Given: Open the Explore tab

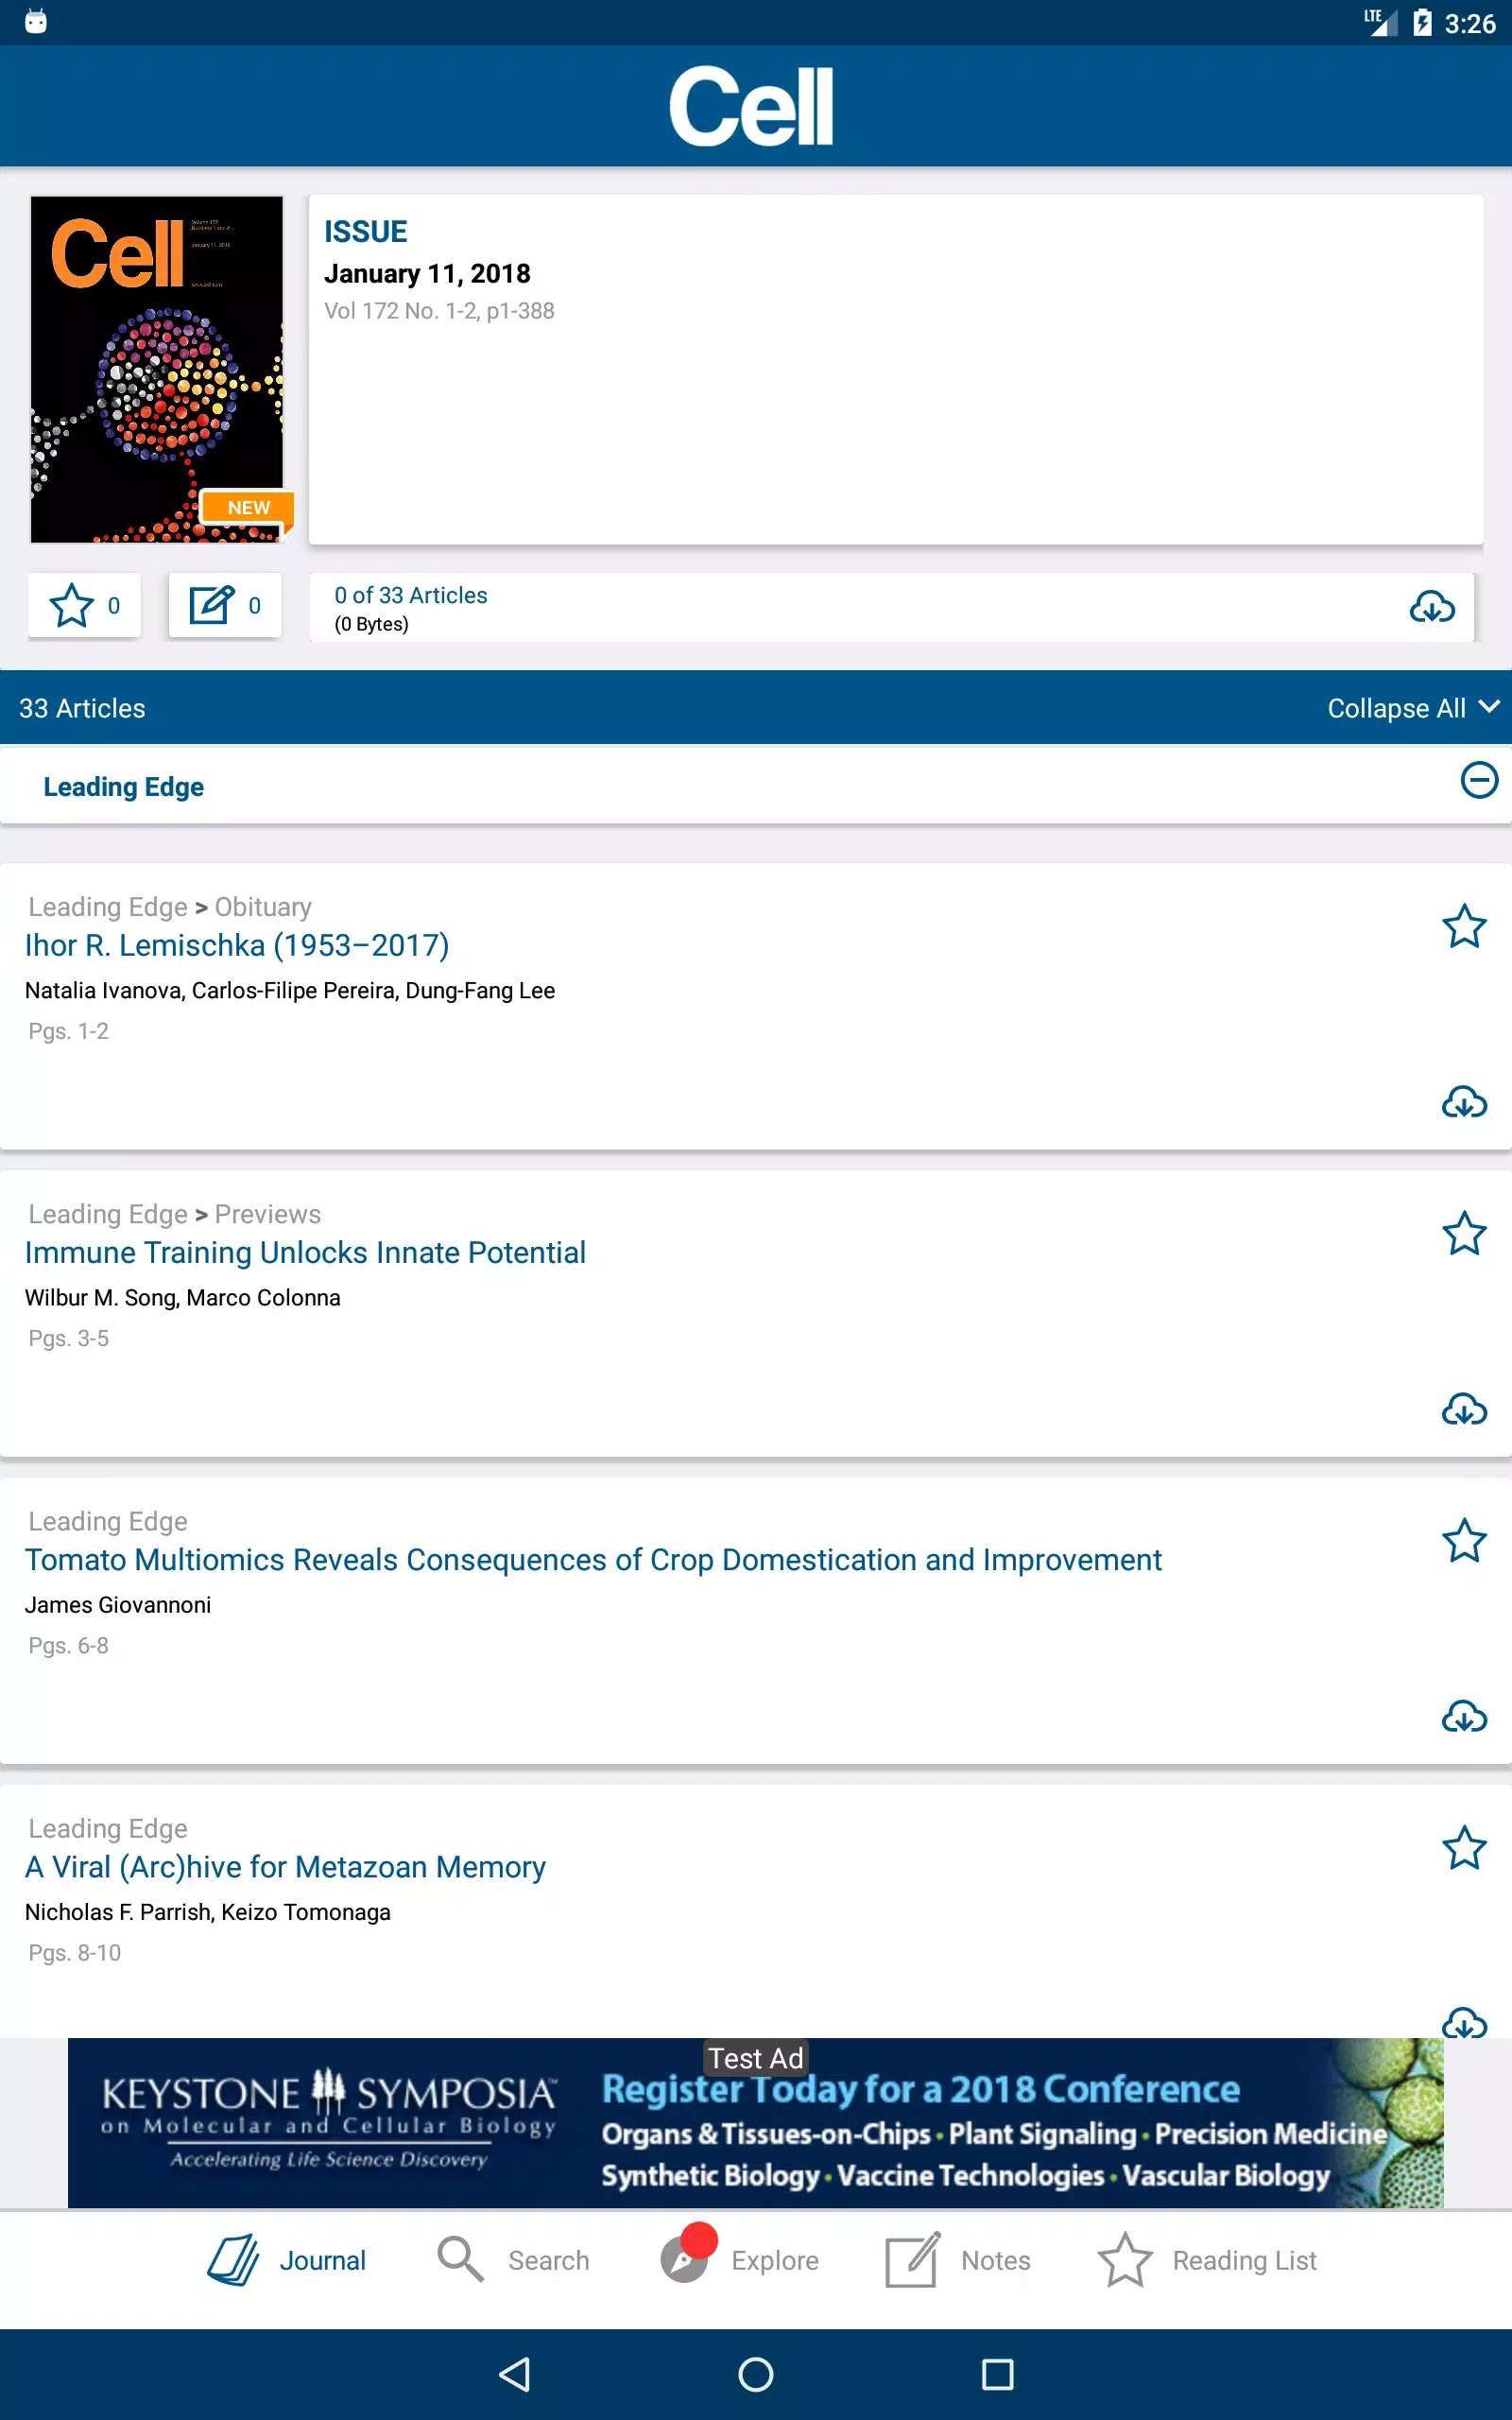Looking at the screenshot, I should (739, 2260).
